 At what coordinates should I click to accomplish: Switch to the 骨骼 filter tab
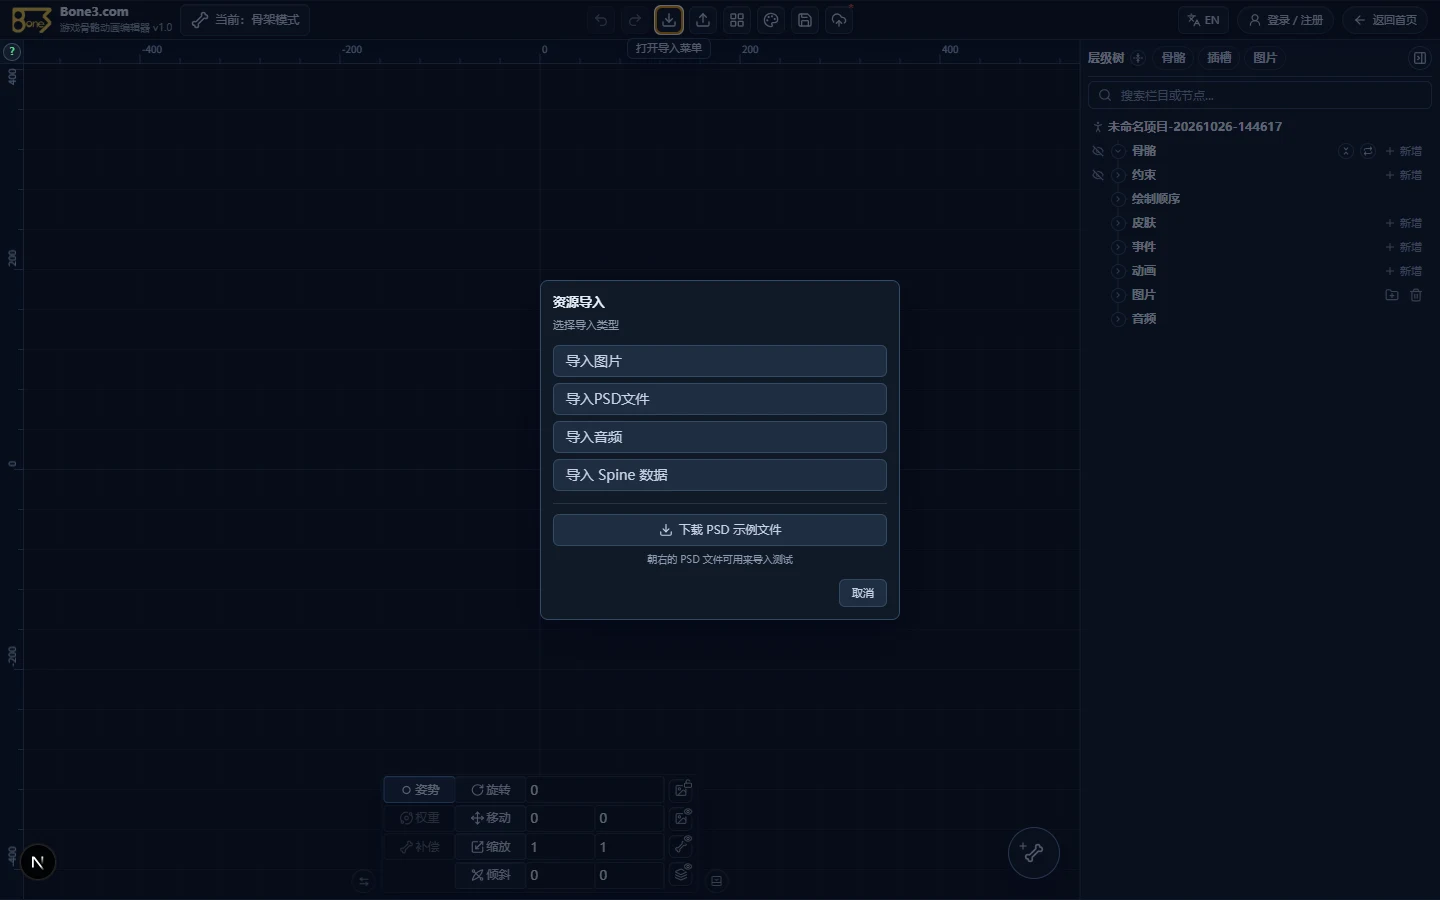(x=1174, y=58)
